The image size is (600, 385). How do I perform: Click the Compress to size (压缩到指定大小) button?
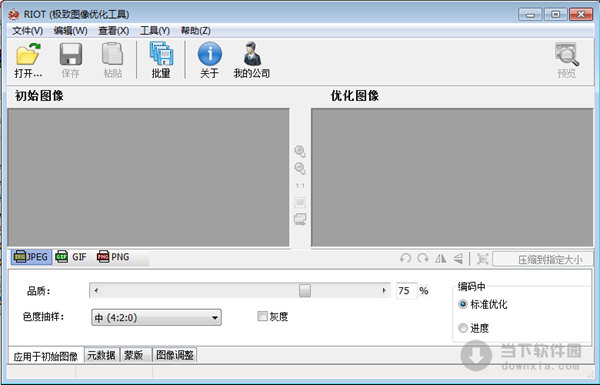click(543, 259)
